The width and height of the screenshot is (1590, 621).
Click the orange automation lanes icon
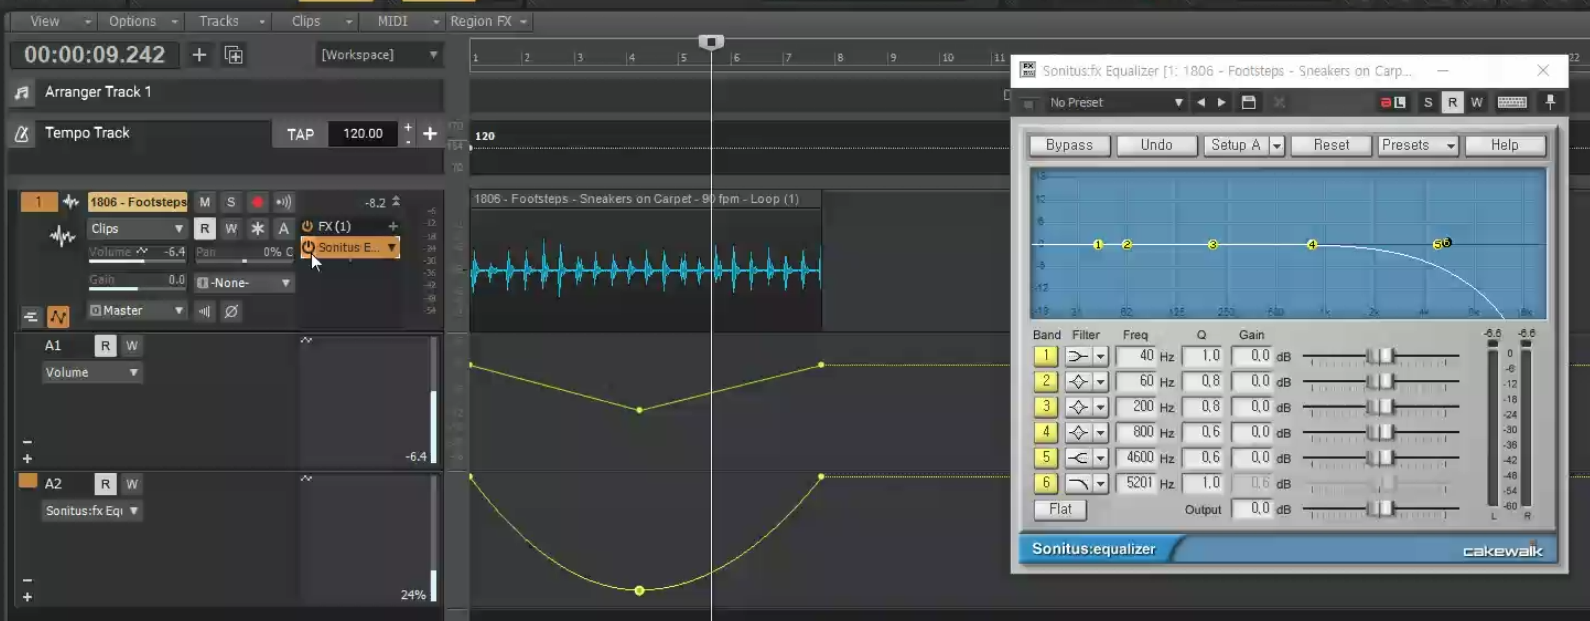58,317
